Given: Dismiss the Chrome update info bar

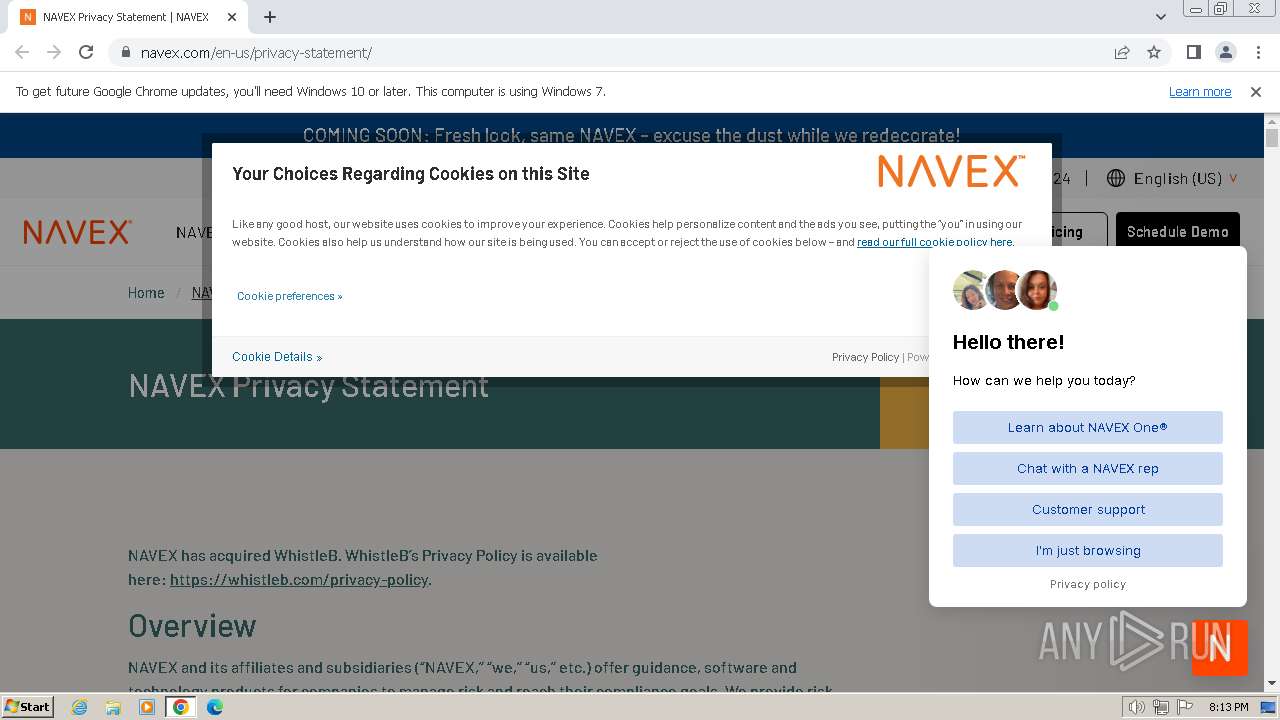Looking at the screenshot, I should [1256, 92].
